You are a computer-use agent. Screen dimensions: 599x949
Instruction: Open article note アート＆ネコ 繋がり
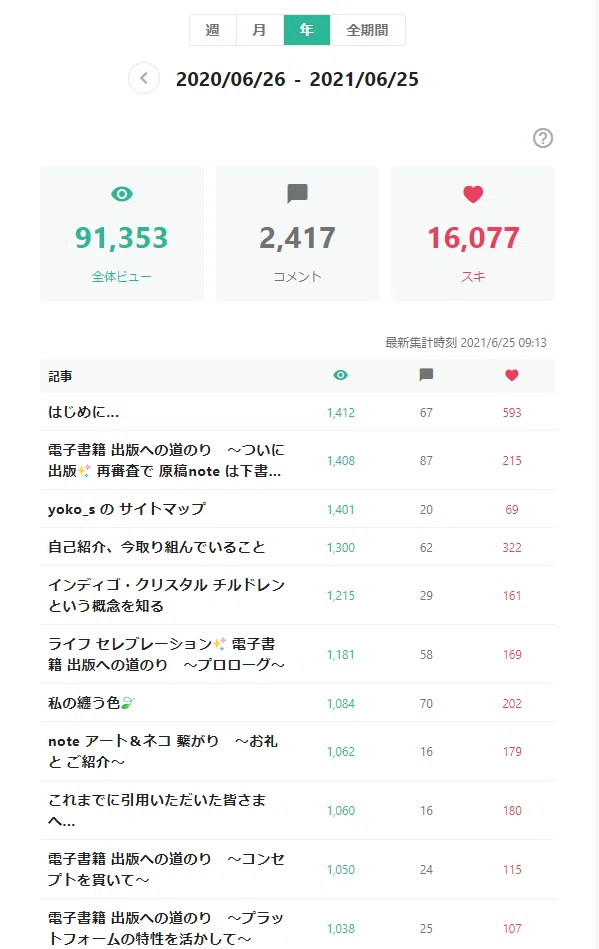[163, 751]
